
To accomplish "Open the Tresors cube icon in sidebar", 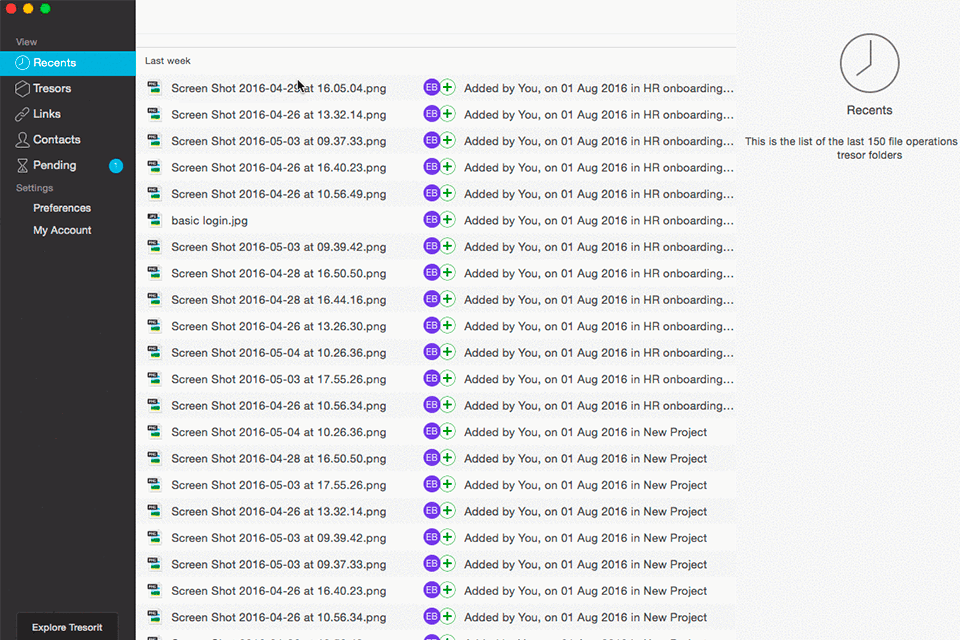I will 22,89.
